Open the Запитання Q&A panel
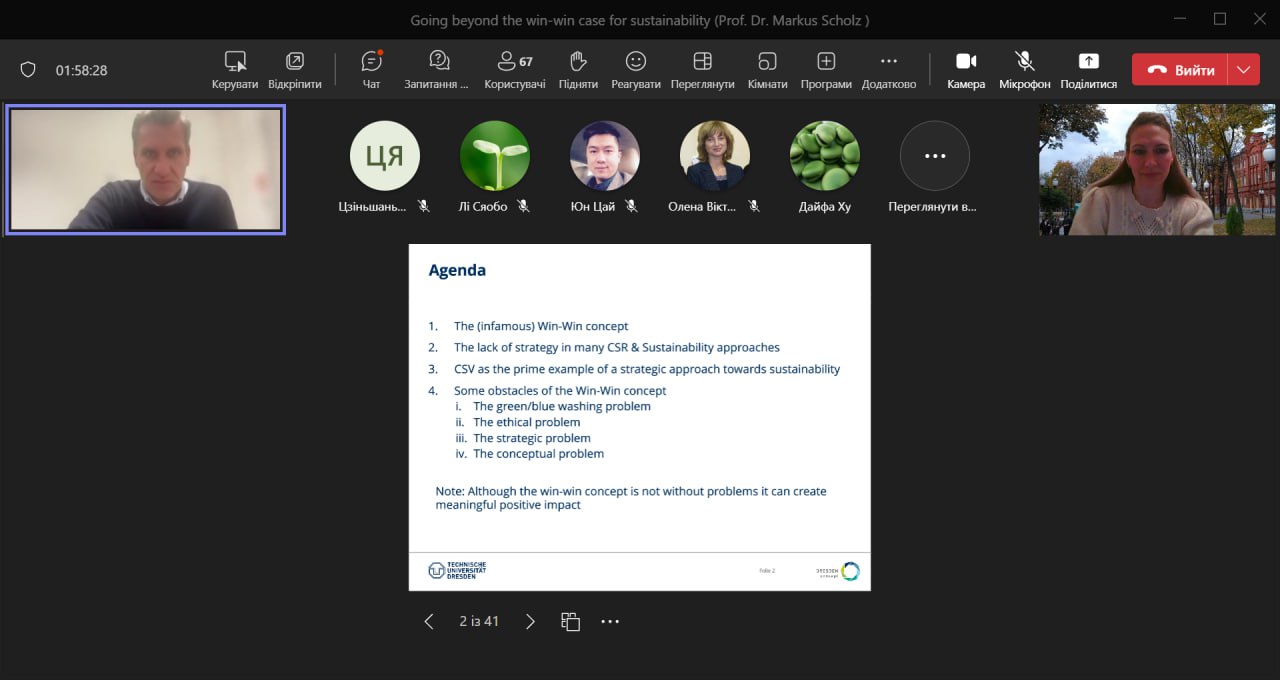 437,70
